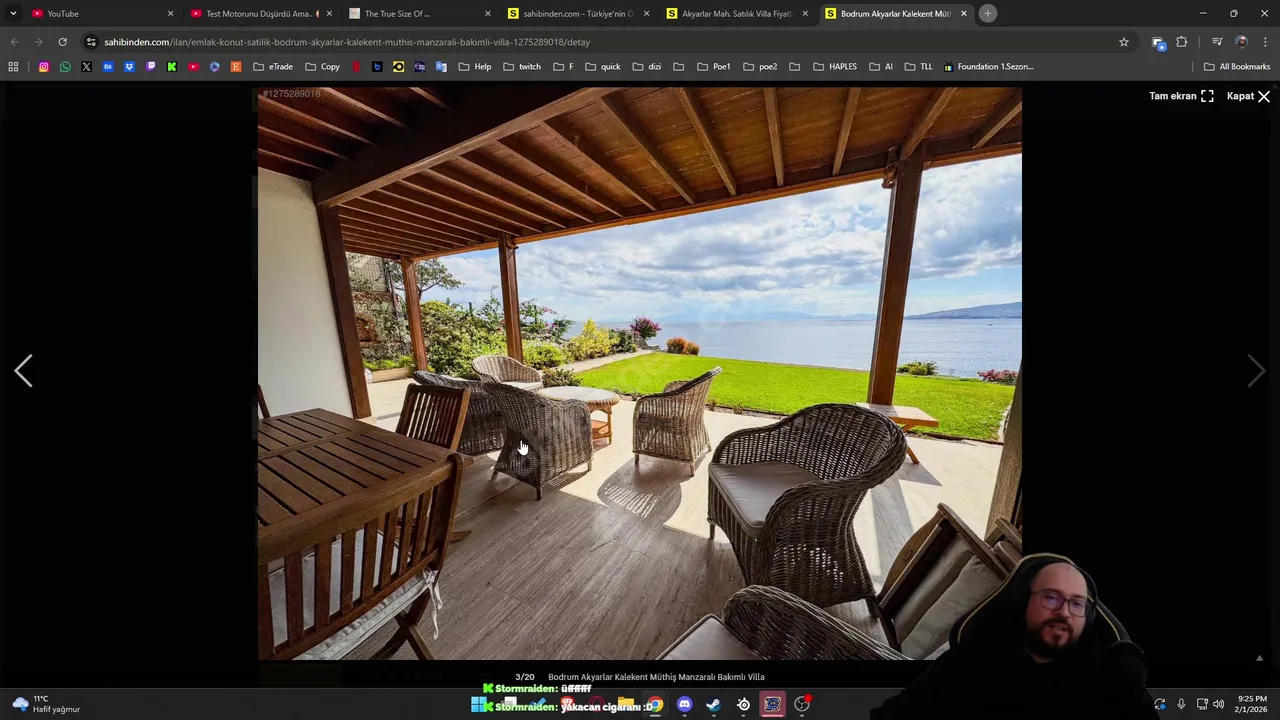The width and height of the screenshot is (1280, 720).
Task: Open the All Bookmarks folder
Action: [x=1237, y=67]
